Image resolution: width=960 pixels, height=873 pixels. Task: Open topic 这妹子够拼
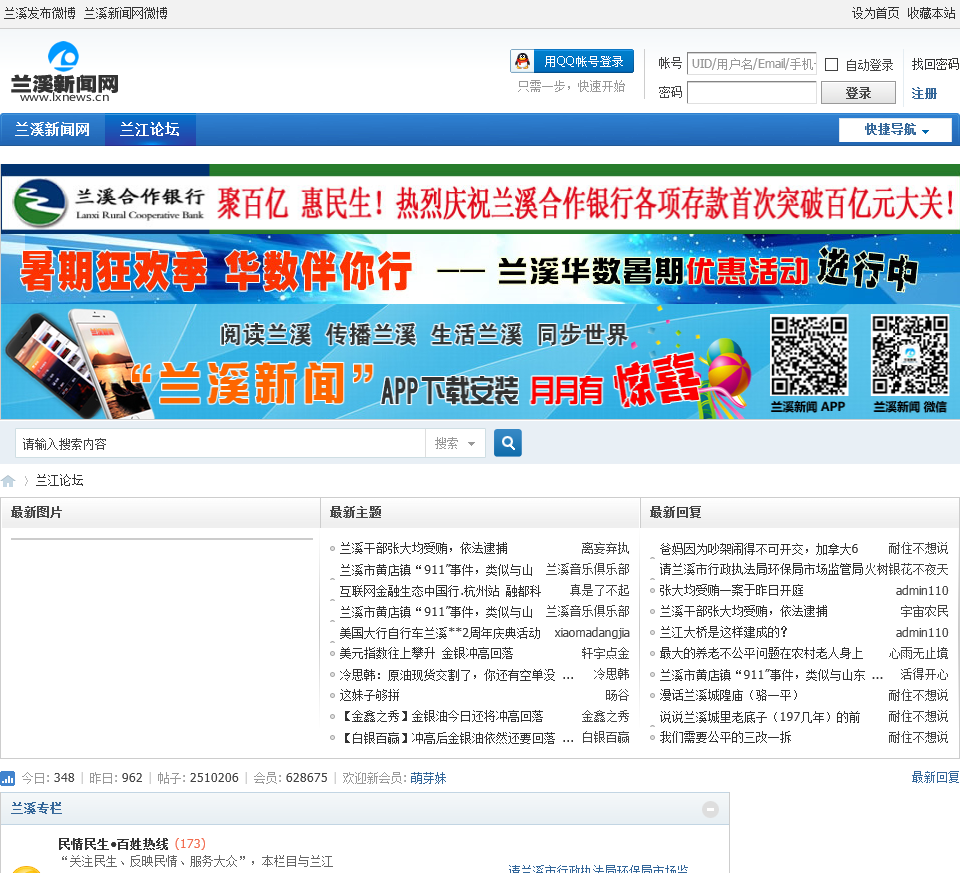pos(369,695)
